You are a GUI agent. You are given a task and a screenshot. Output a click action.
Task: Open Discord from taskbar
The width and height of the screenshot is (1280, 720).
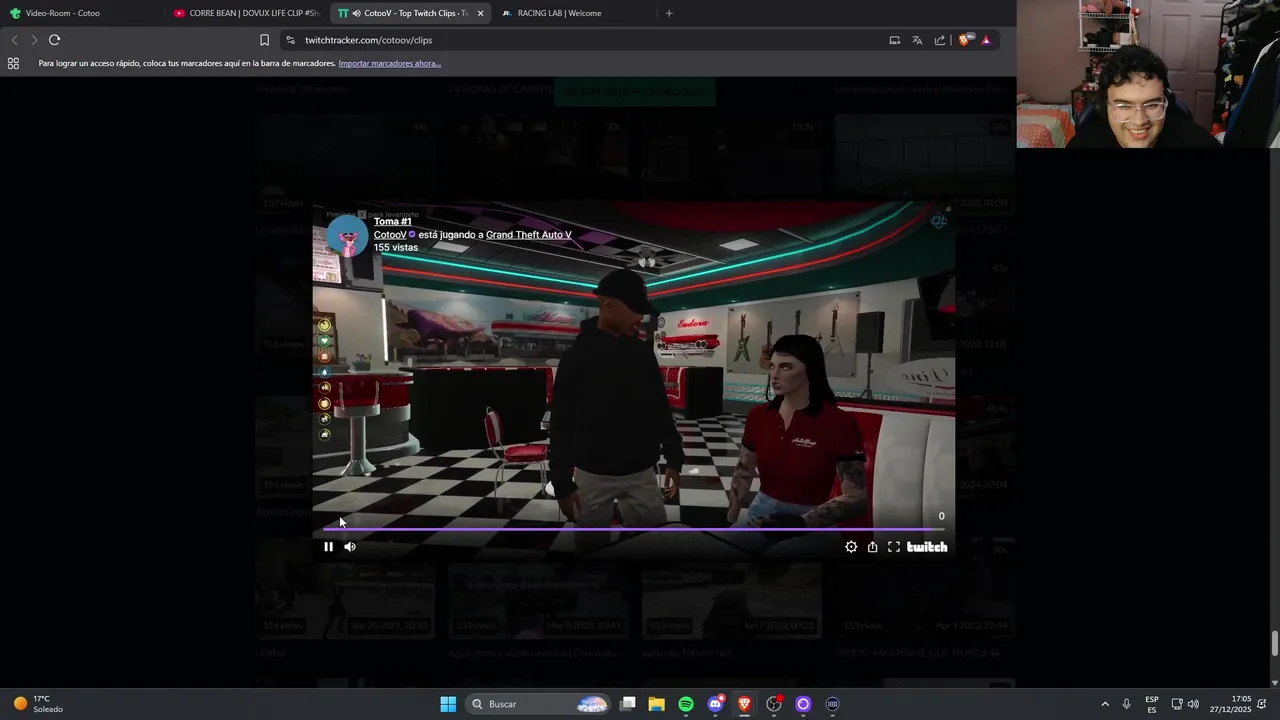(x=715, y=704)
